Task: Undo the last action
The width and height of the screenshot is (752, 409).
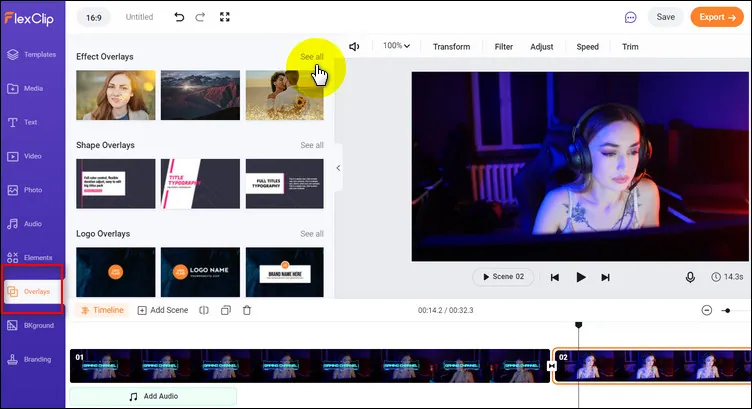Action: (x=179, y=17)
